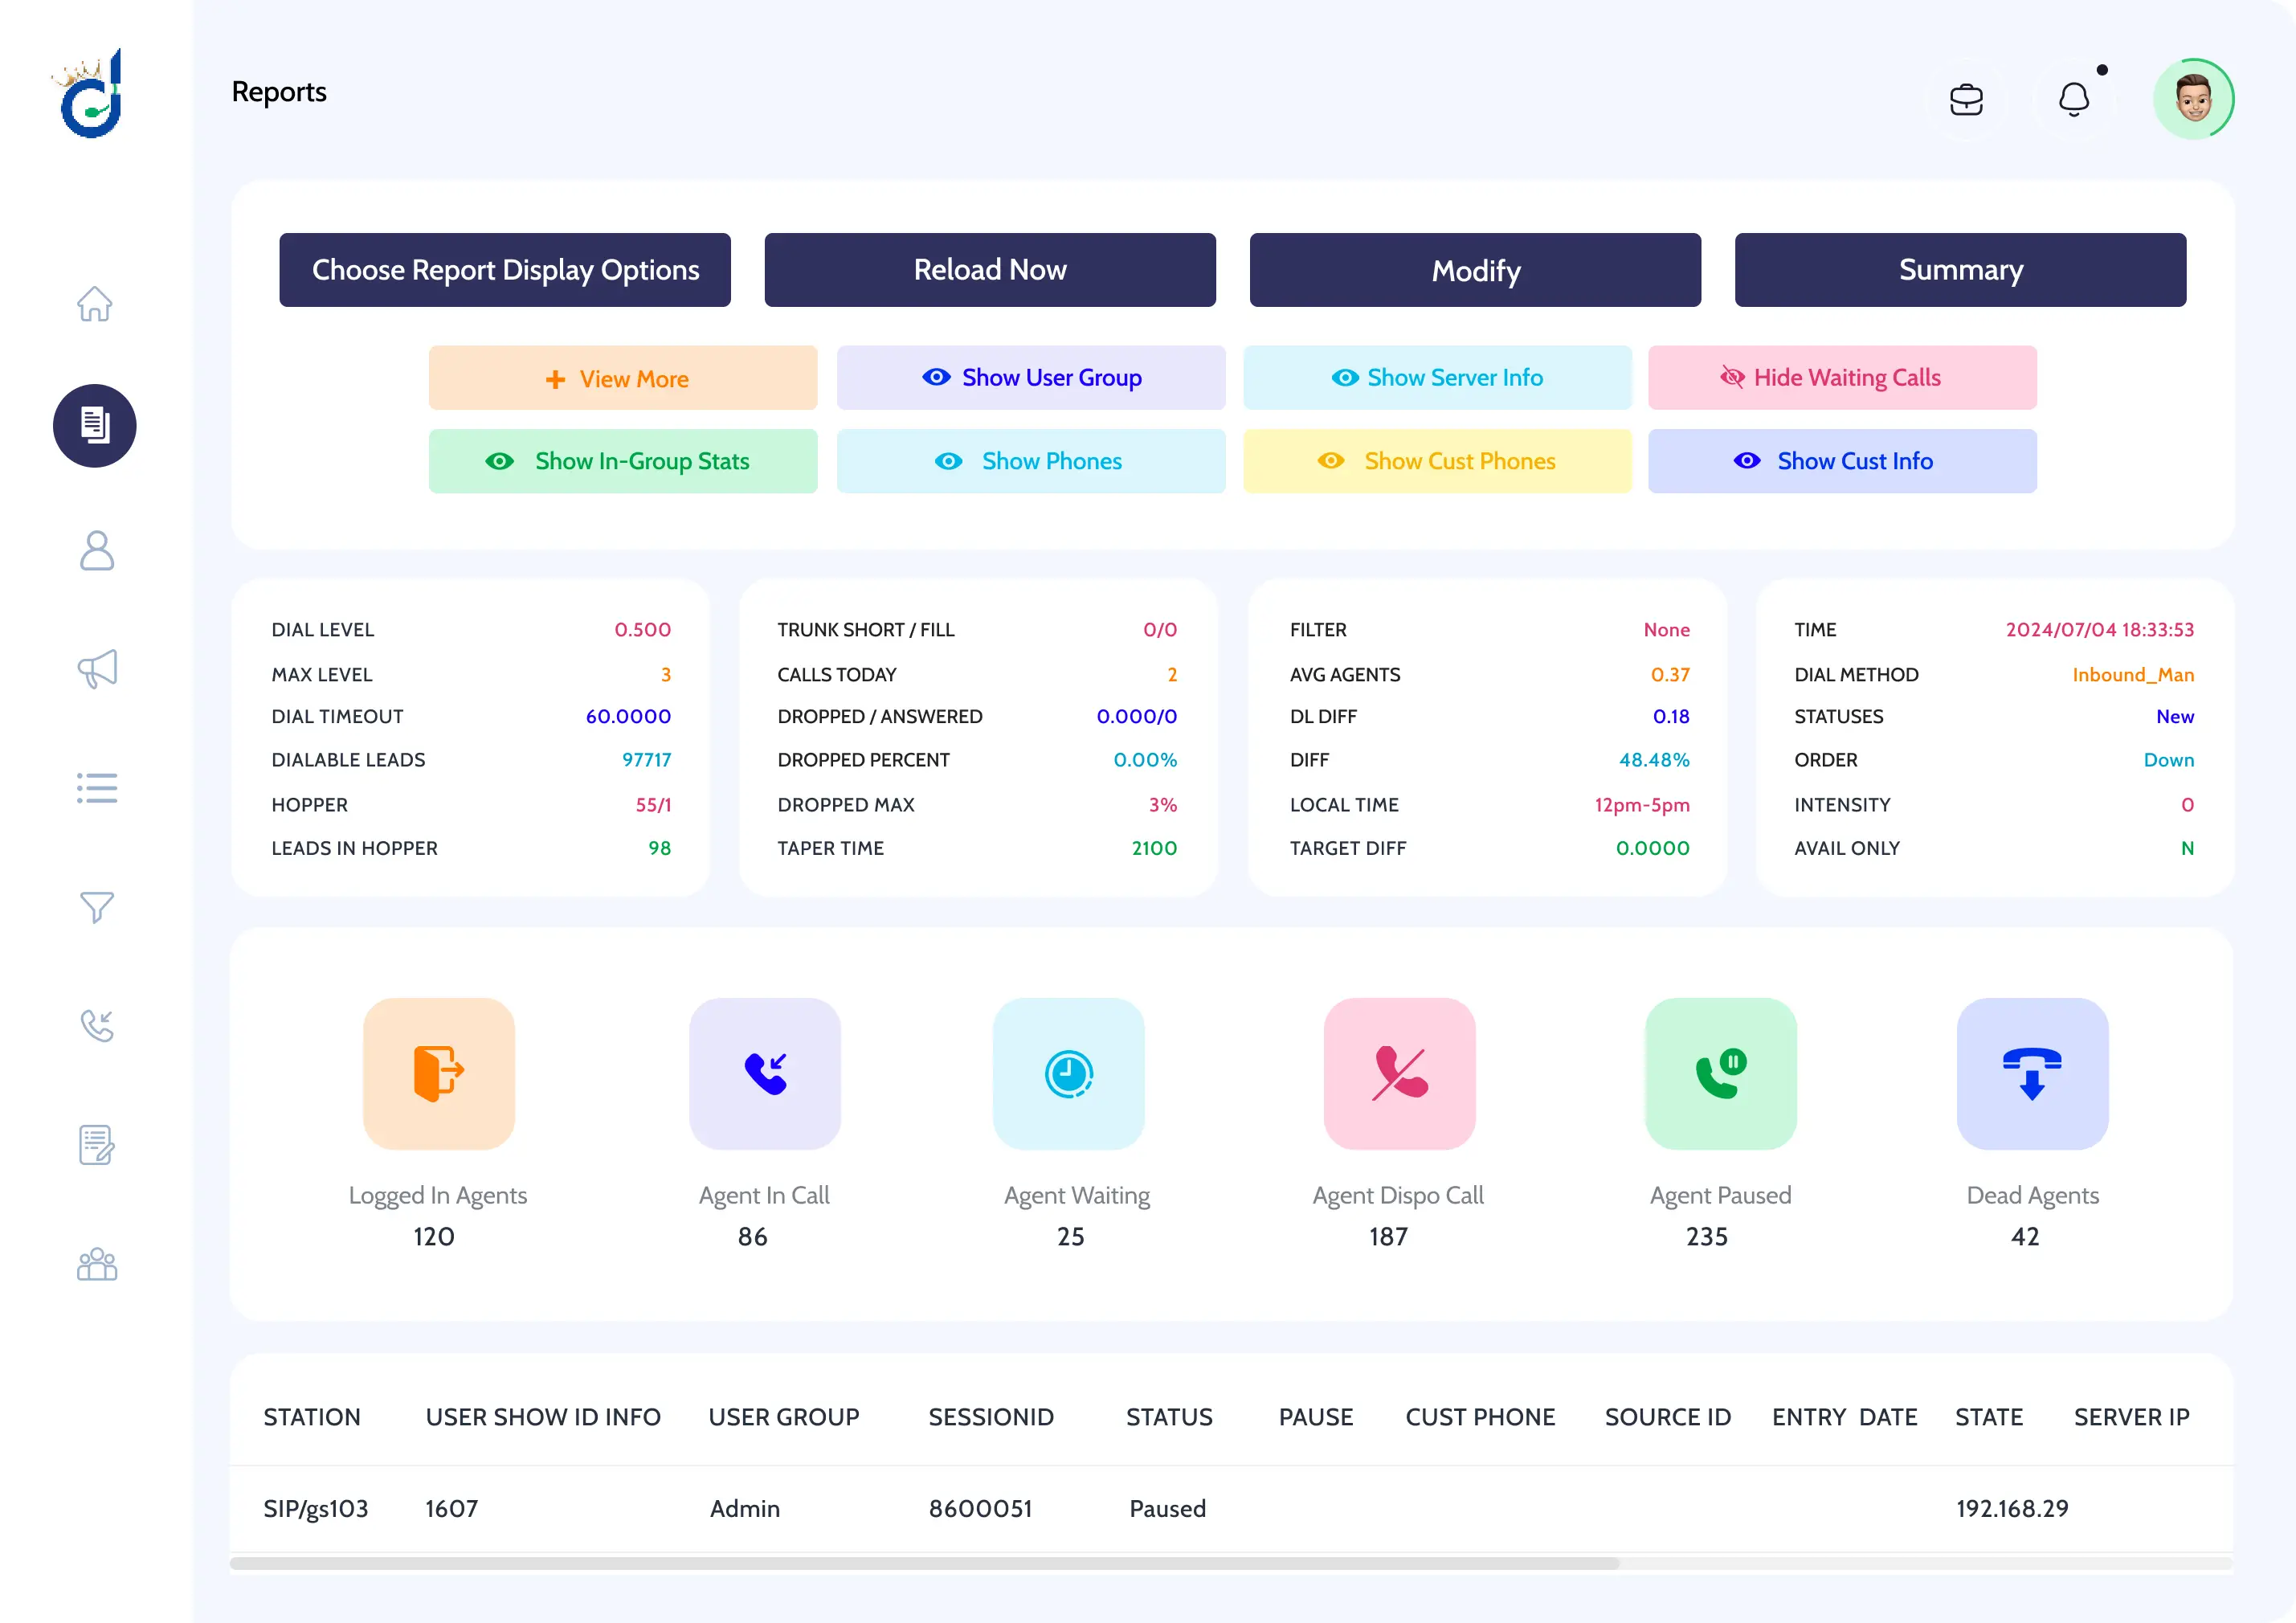
Task: Open the Lists icon in the sidebar
Action: point(95,787)
